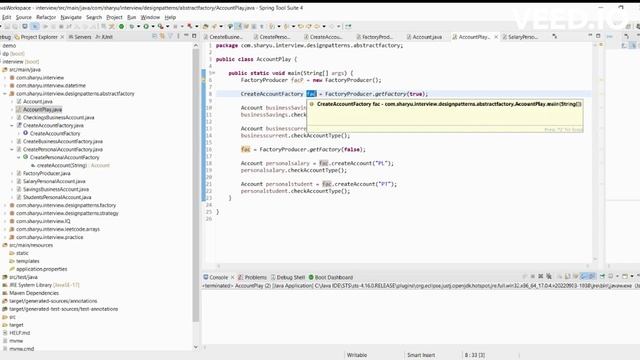Viewport: 640px width, 360px height.
Task: Click Remove Launch X in Console toolbar
Action: tap(541, 277)
